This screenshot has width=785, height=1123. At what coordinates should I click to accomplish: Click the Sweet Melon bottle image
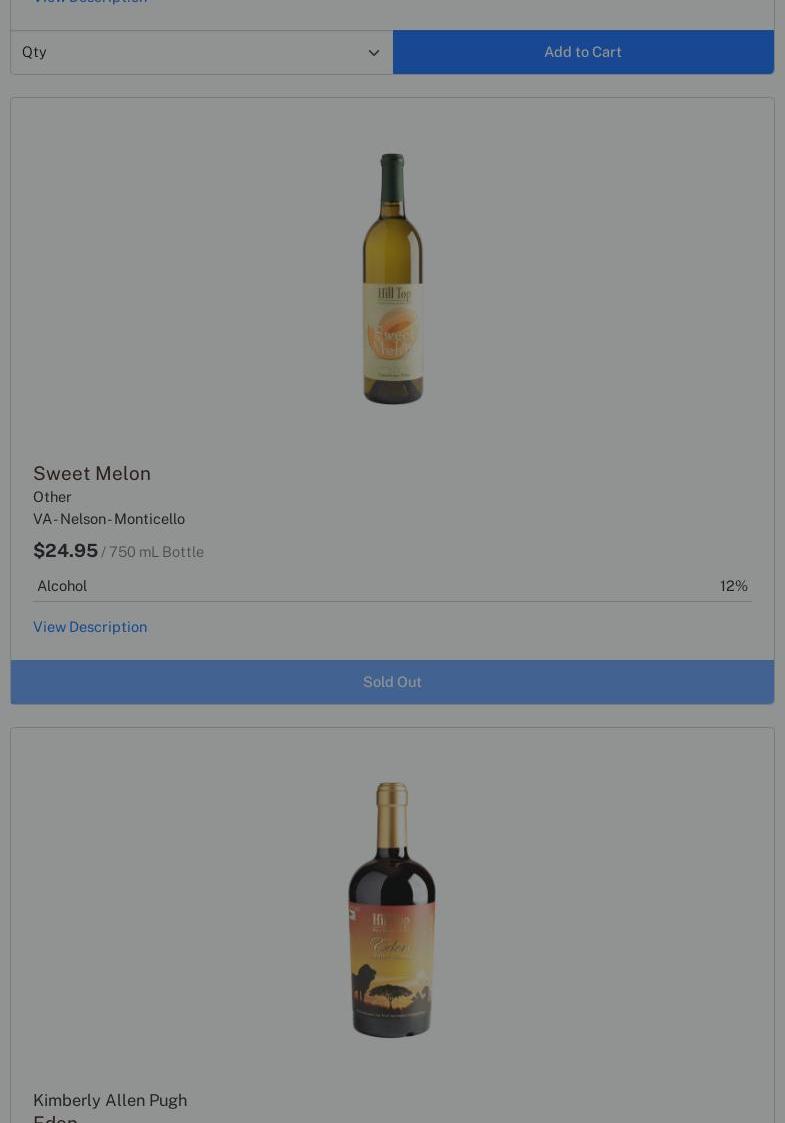point(392,279)
